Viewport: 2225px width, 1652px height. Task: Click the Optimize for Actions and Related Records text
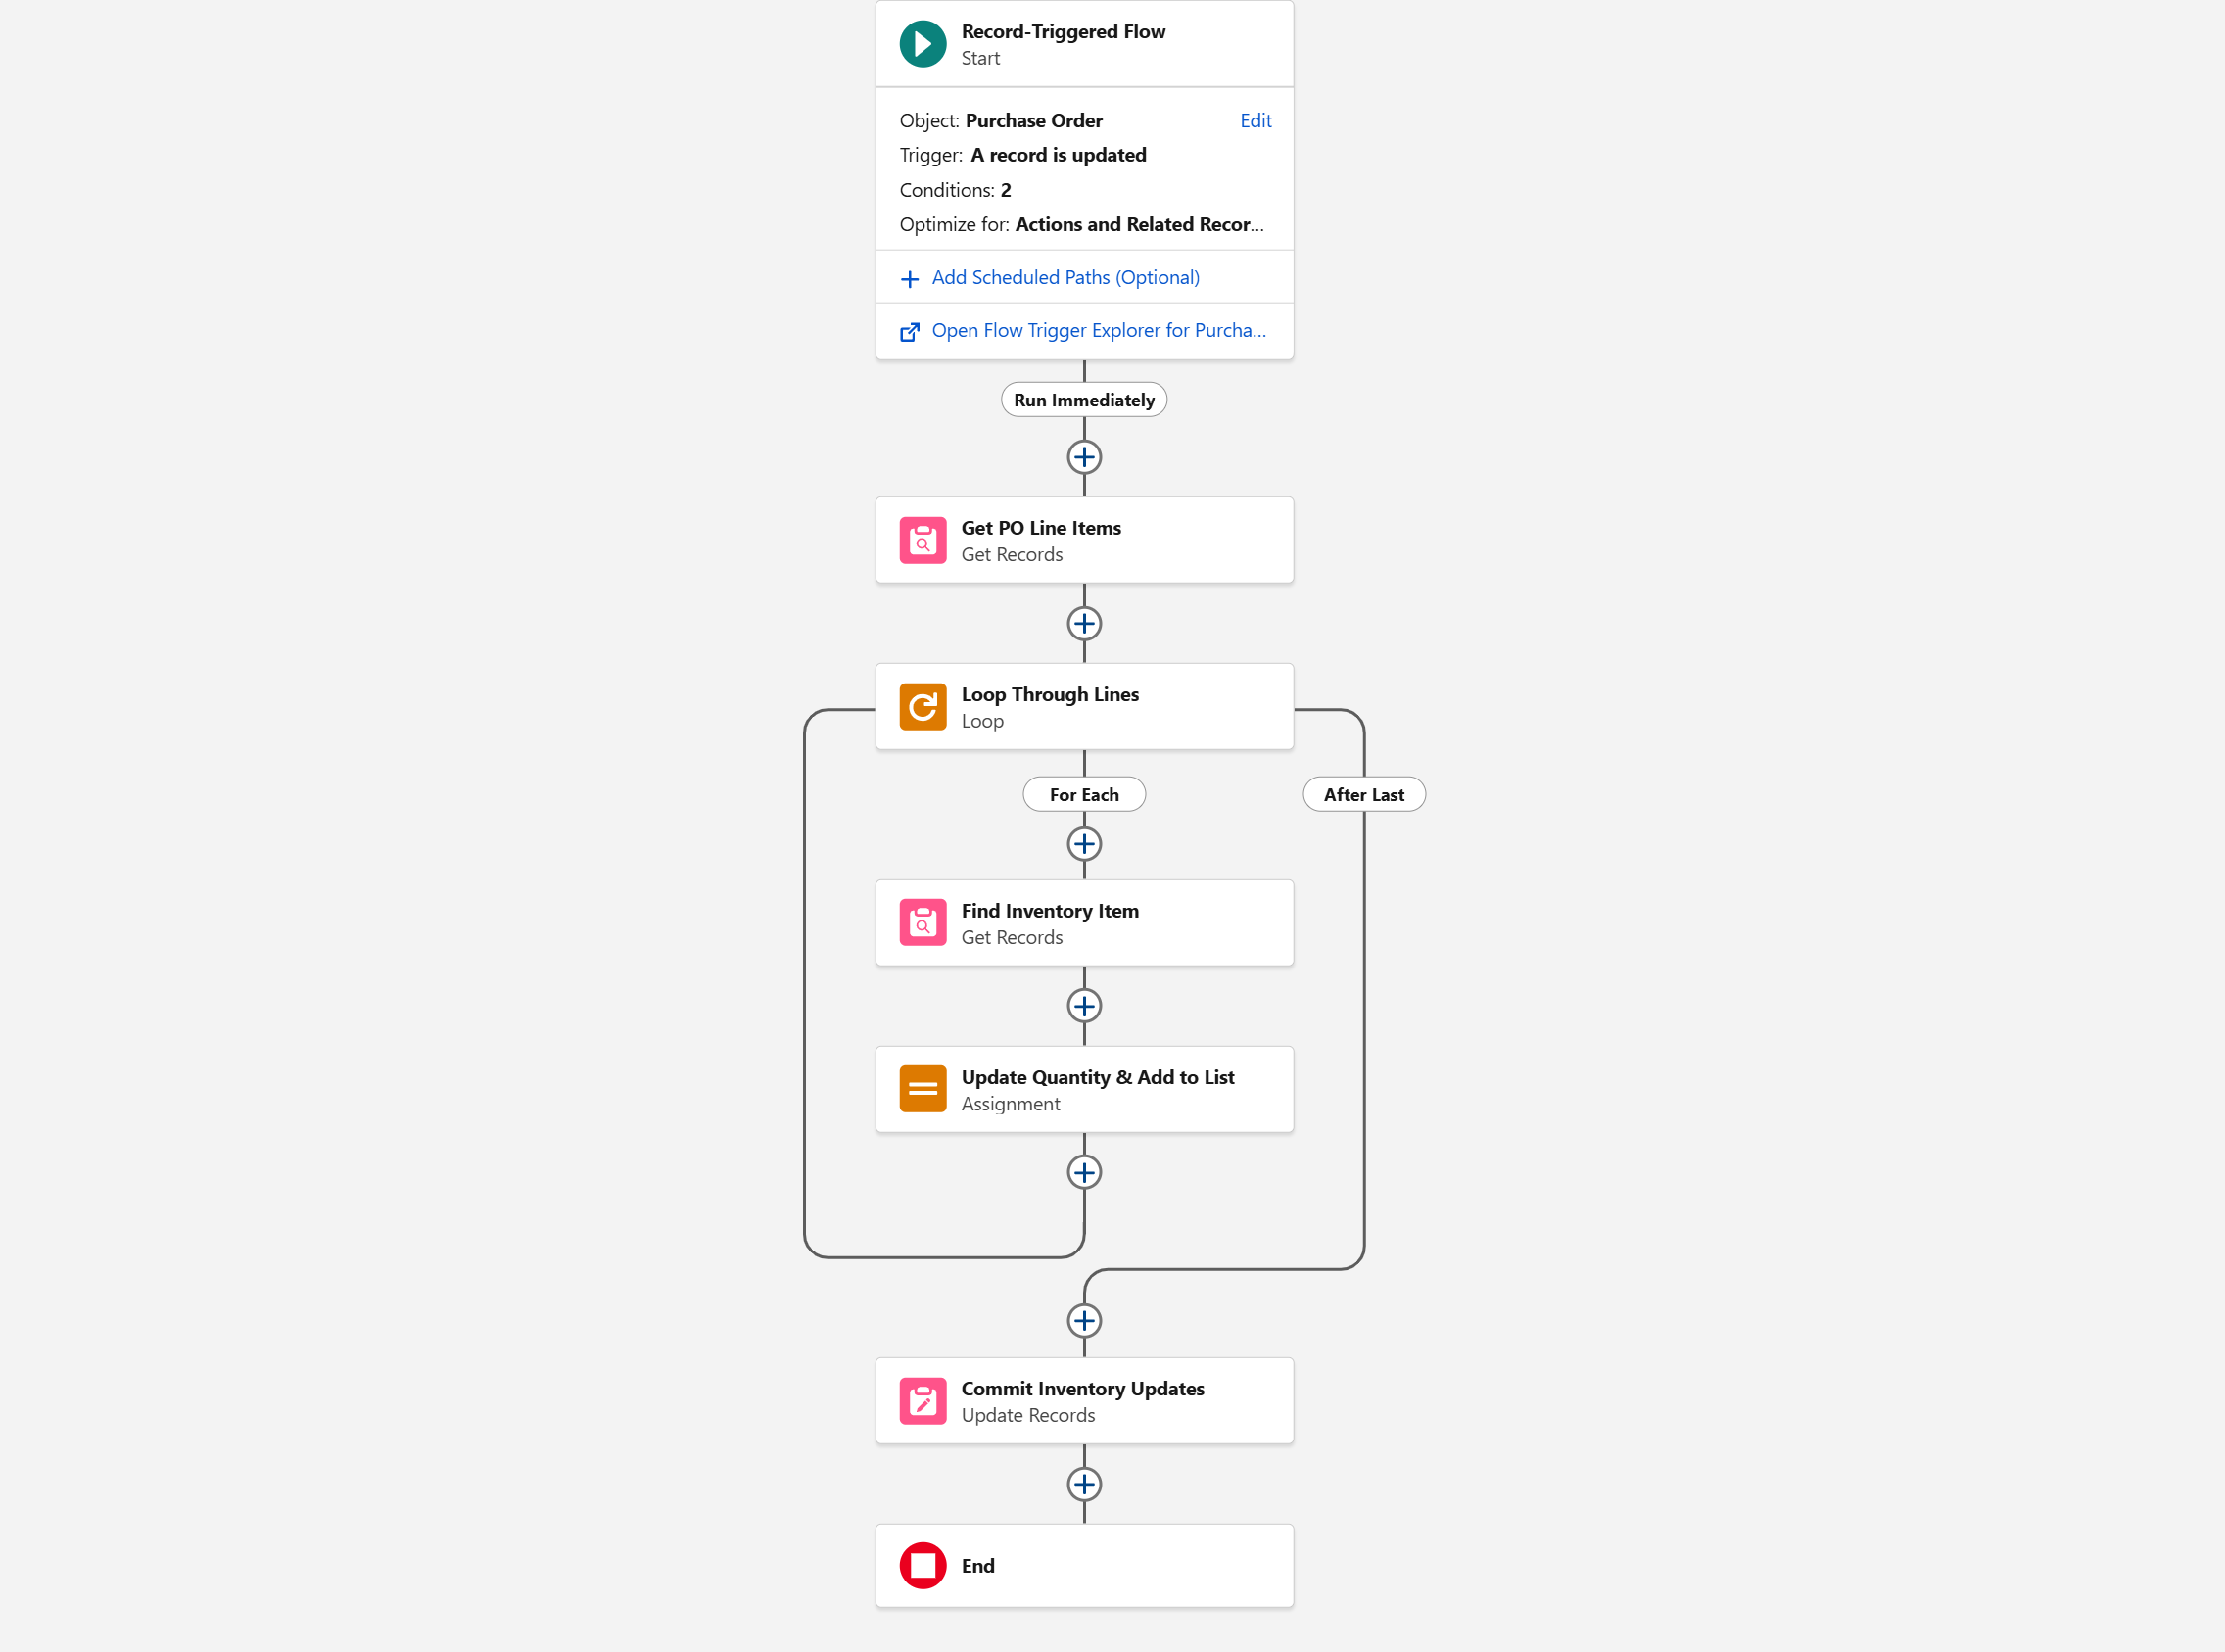(1081, 225)
